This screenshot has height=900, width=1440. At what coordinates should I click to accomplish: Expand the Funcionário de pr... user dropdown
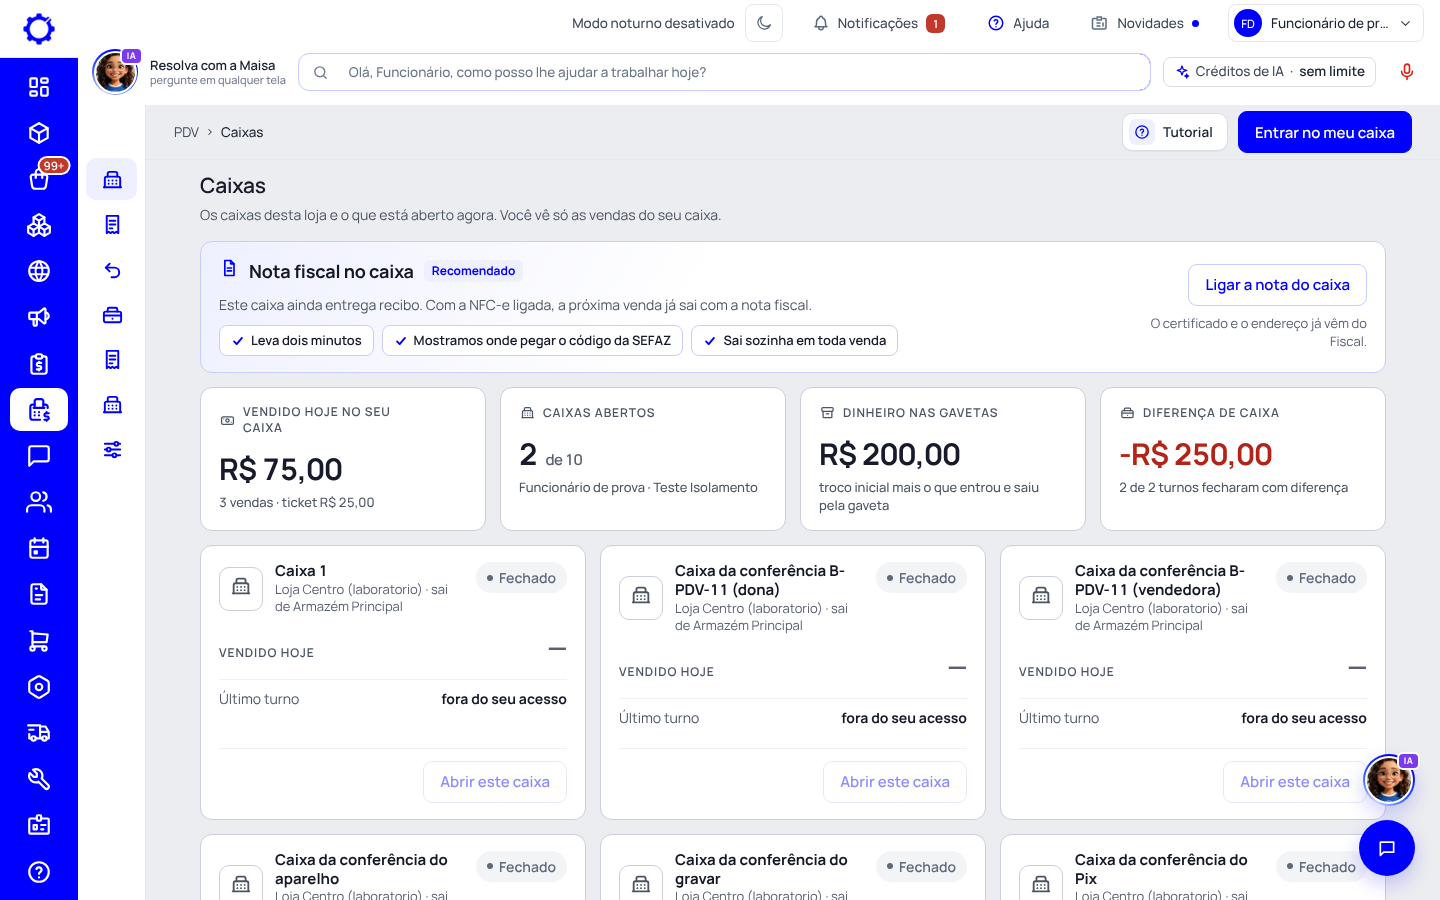[x=1325, y=23]
